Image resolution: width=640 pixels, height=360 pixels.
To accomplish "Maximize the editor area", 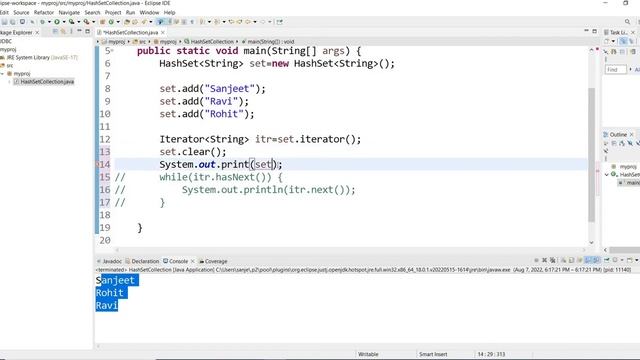I will pyautogui.click(x=595, y=31).
